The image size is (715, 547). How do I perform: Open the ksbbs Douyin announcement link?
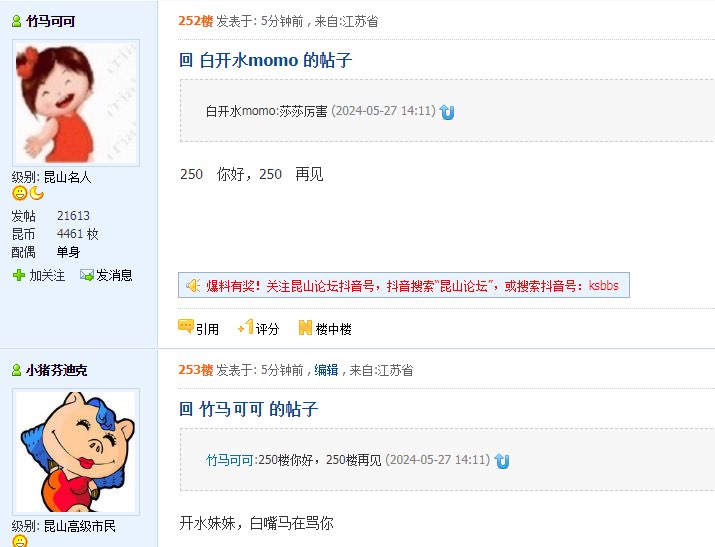click(603, 286)
